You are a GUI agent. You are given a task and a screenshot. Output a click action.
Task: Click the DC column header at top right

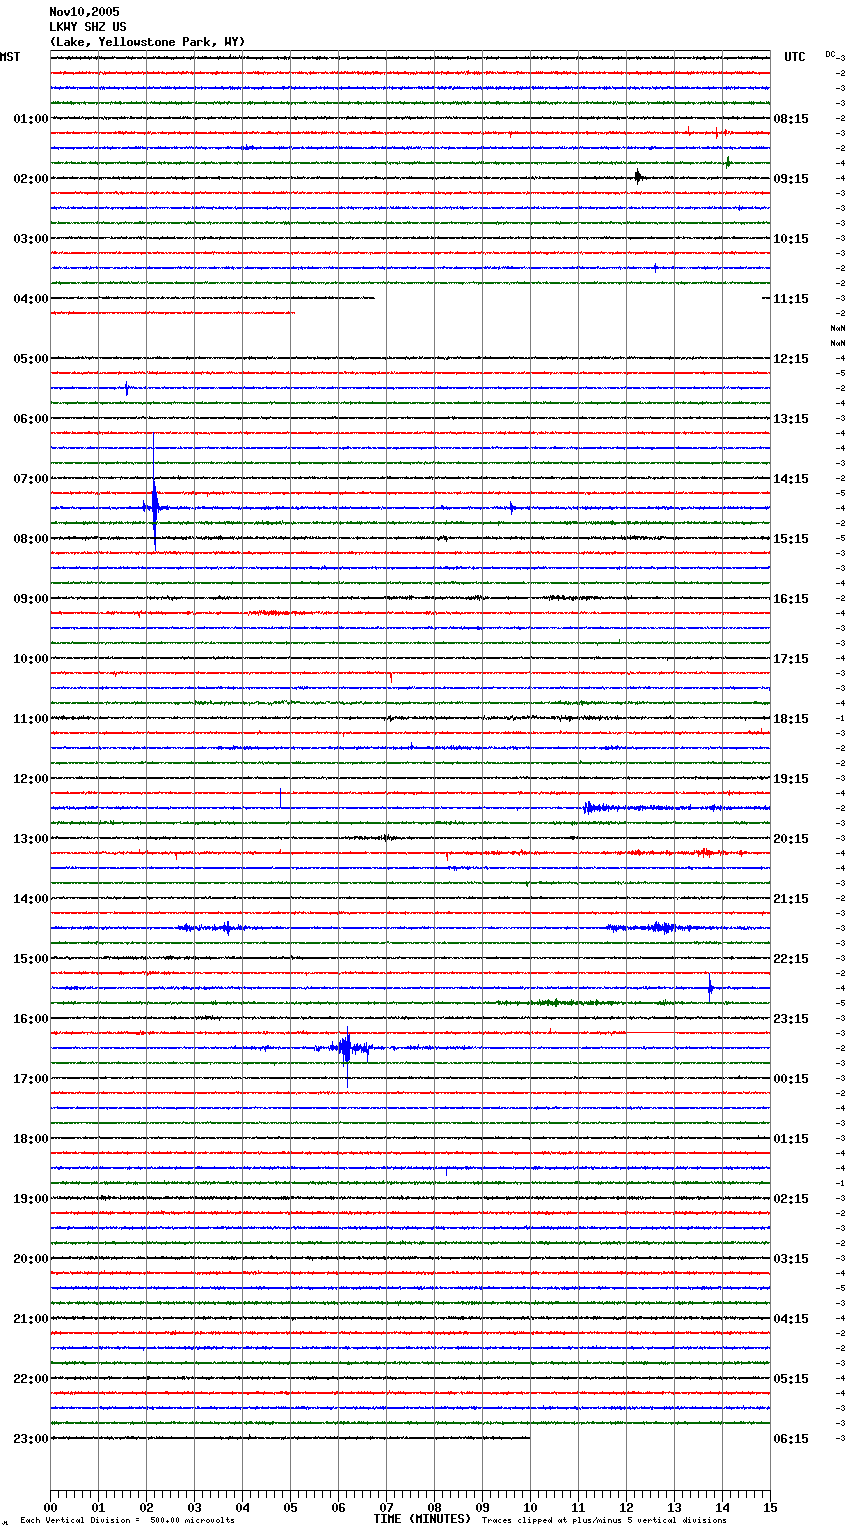[x=830, y=54]
